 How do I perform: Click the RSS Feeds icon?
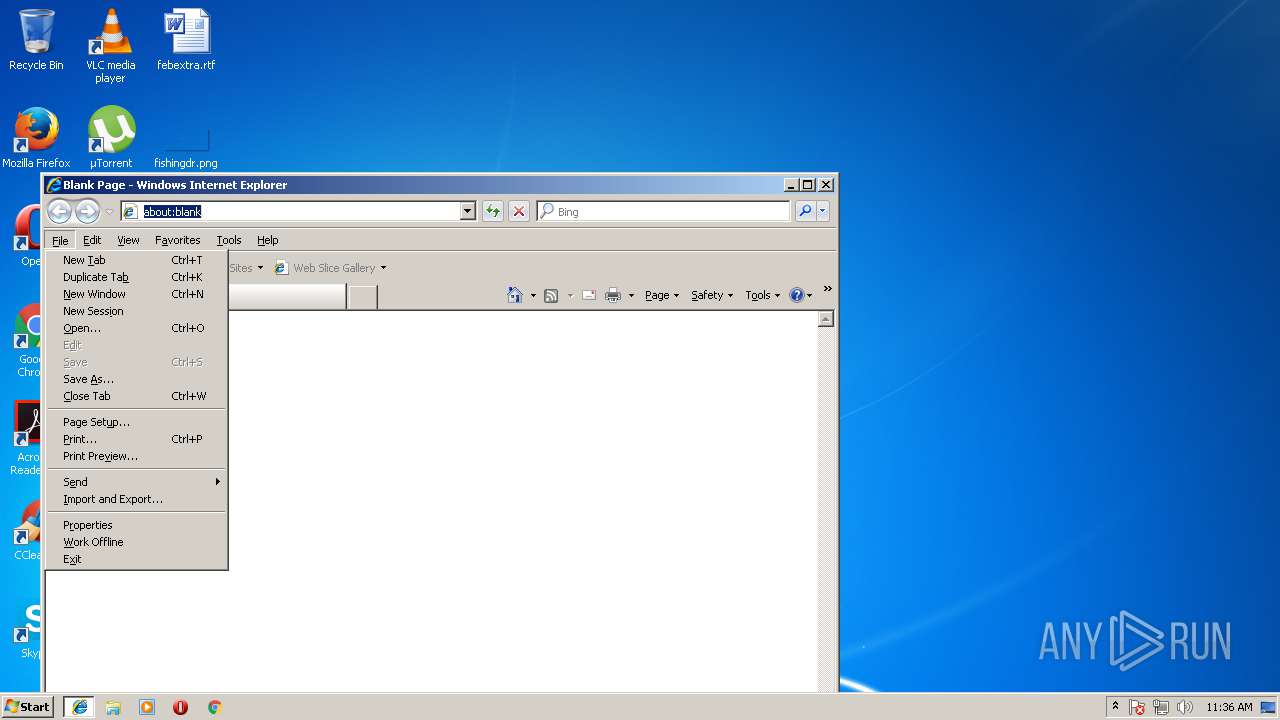(x=551, y=295)
